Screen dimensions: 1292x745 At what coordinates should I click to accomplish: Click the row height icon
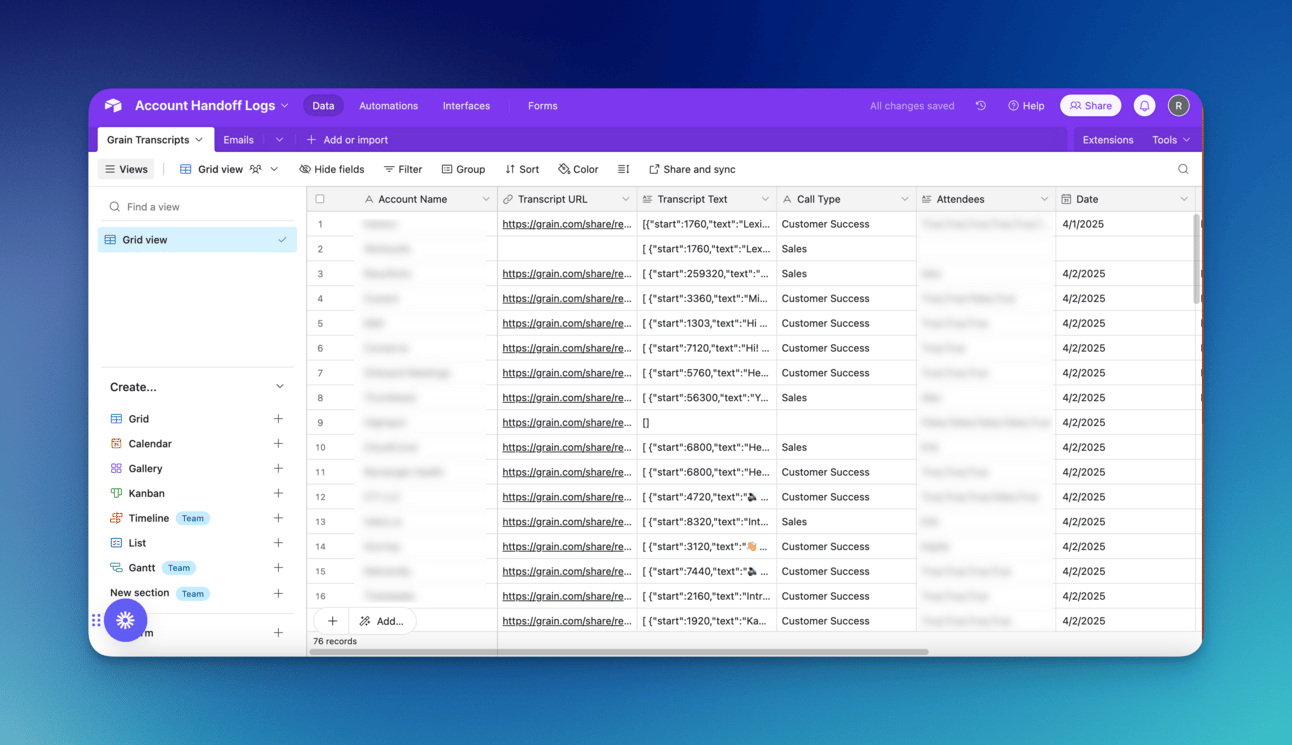point(623,169)
